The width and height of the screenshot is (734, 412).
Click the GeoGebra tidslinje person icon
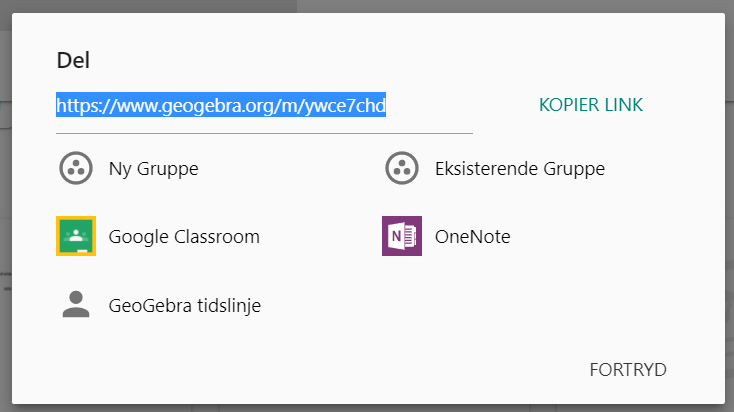click(76, 305)
